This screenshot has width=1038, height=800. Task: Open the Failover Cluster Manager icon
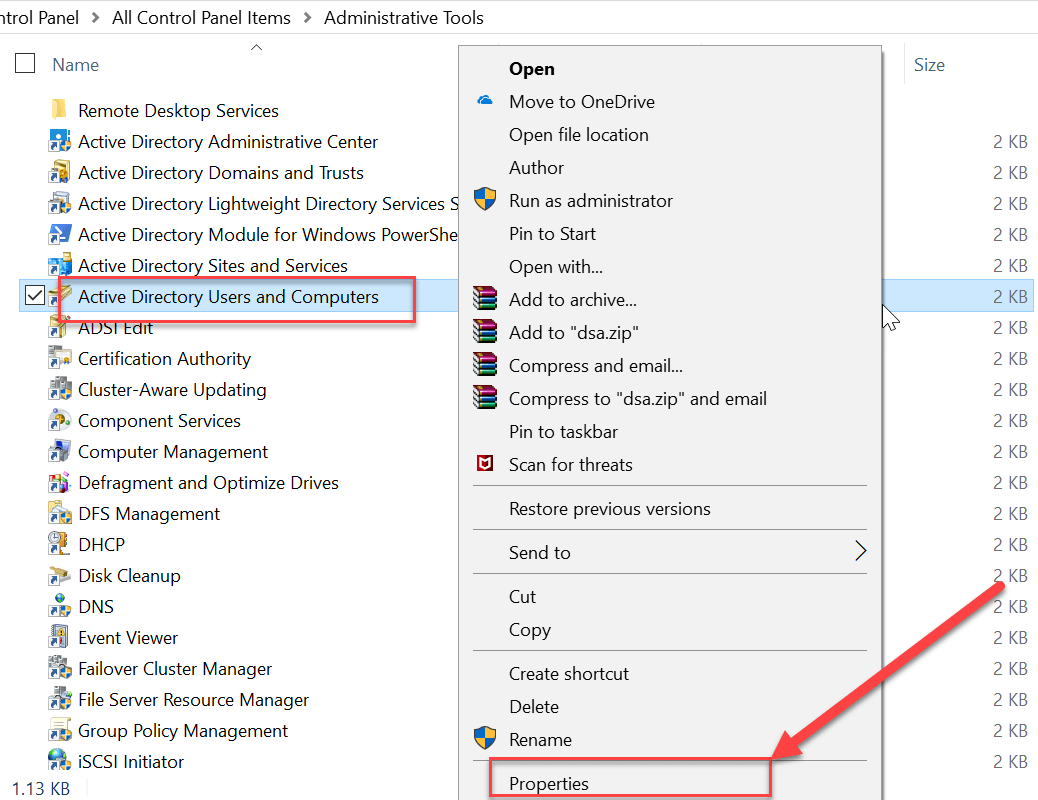pyautogui.click(x=59, y=668)
